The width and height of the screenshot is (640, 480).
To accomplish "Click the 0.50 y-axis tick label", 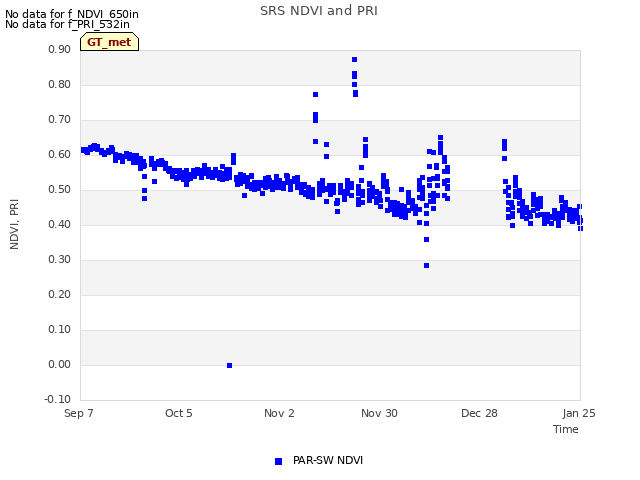I will (x=60, y=189).
